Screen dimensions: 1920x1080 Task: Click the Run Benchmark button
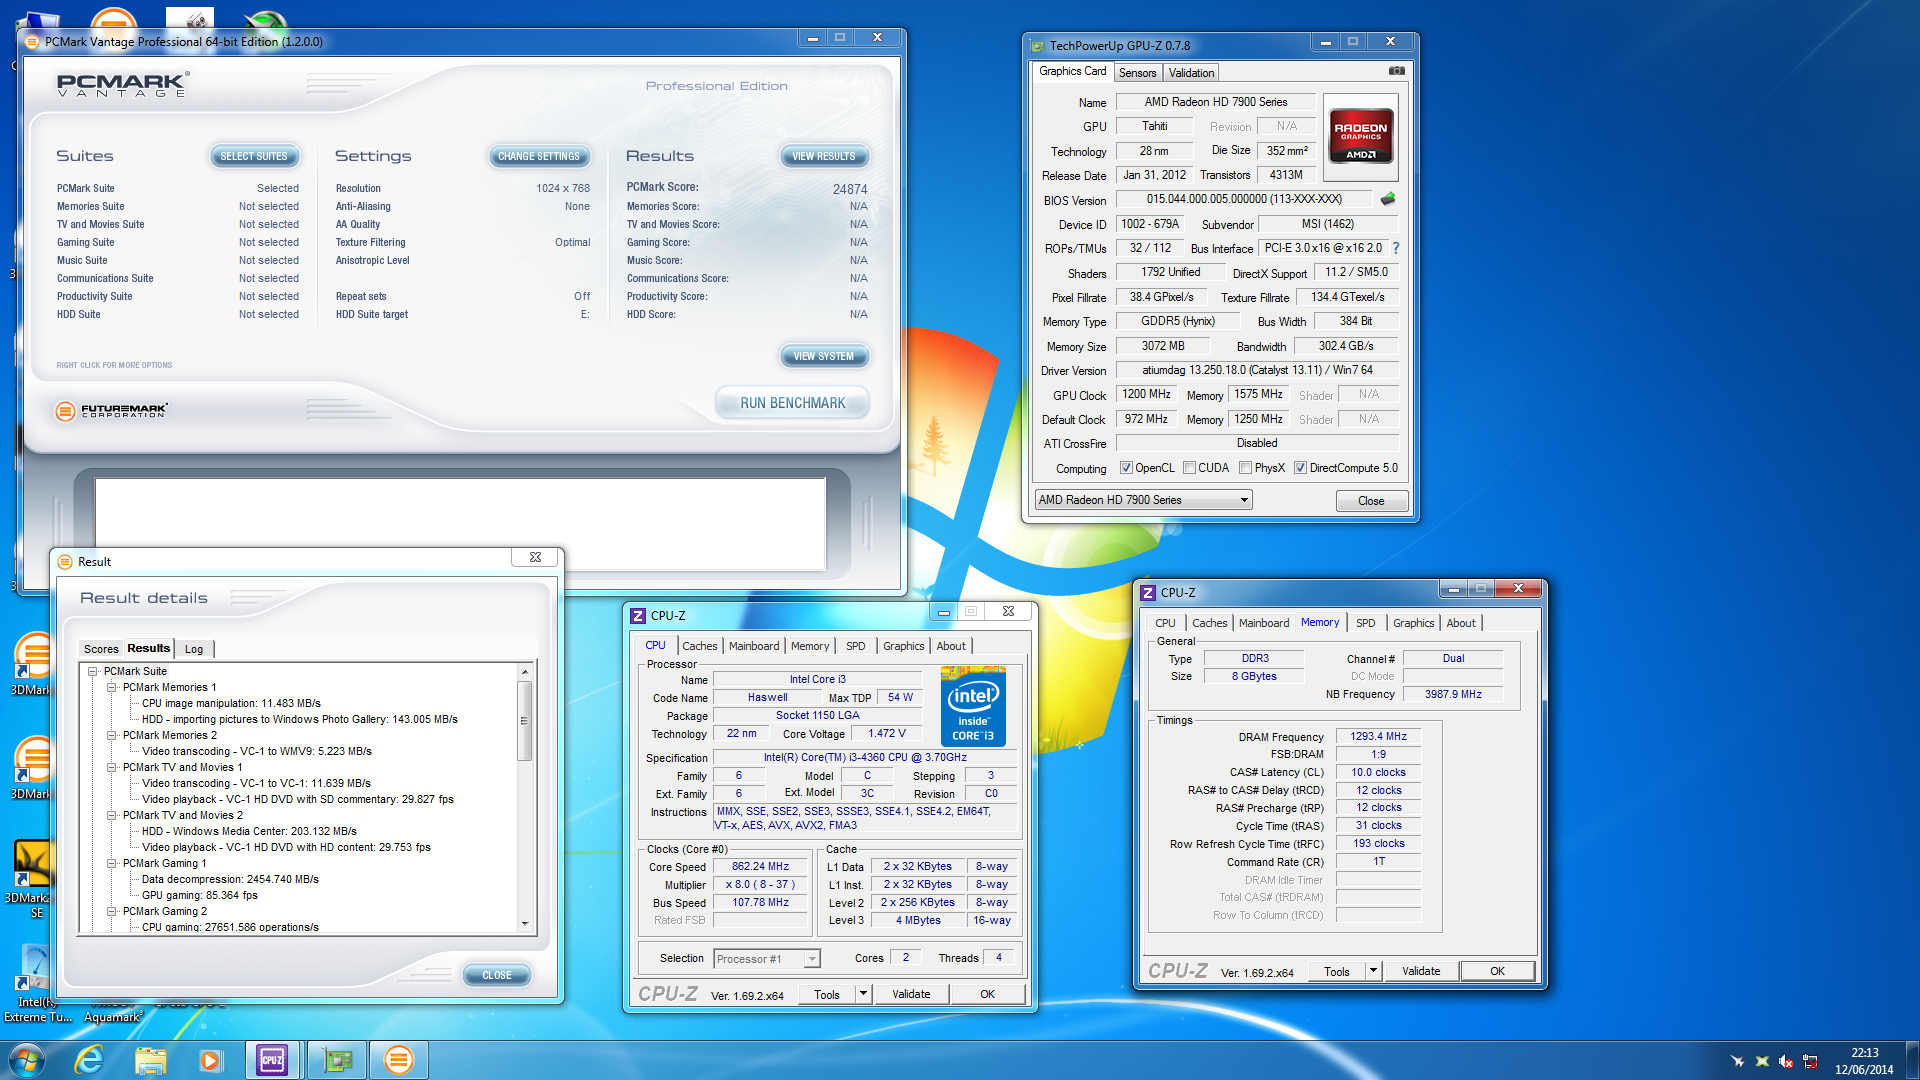(793, 403)
